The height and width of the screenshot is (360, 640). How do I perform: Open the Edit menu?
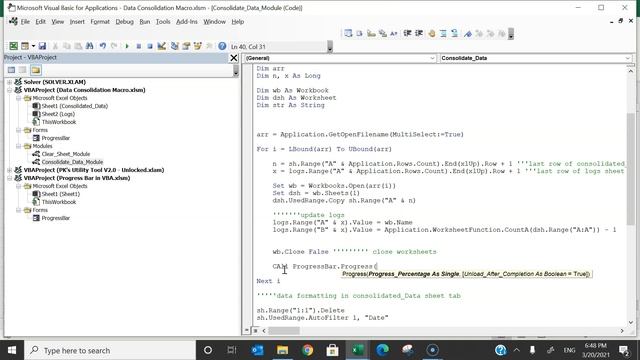40,22
